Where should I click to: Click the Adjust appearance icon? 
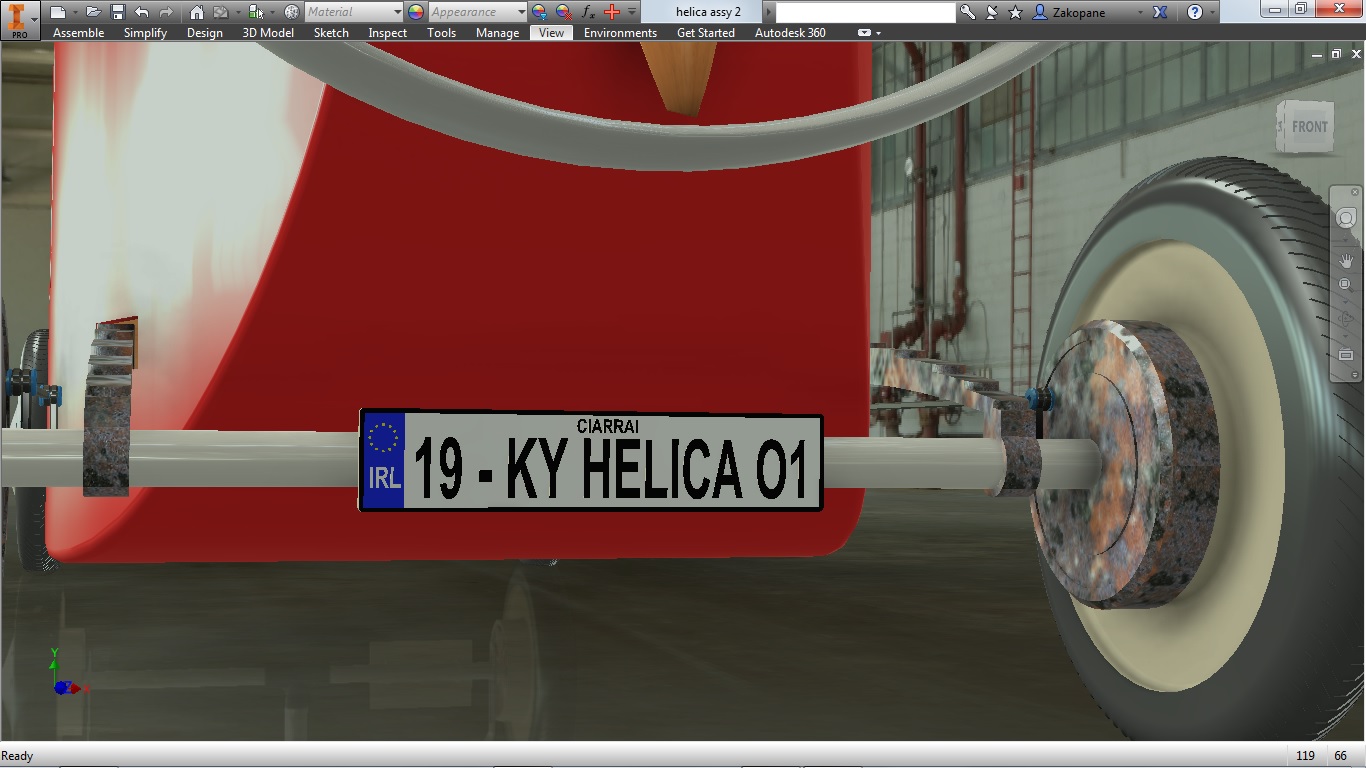tap(540, 12)
